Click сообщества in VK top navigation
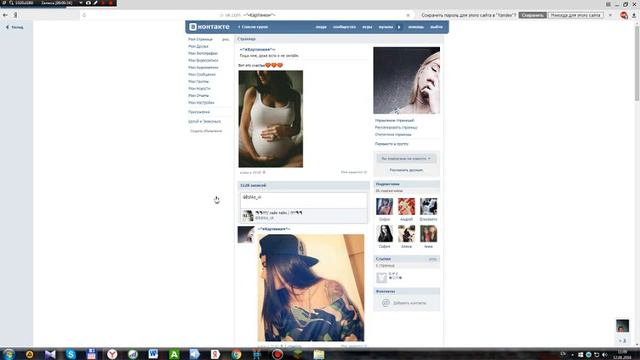This screenshot has width=640, height=360. [344, 27]
